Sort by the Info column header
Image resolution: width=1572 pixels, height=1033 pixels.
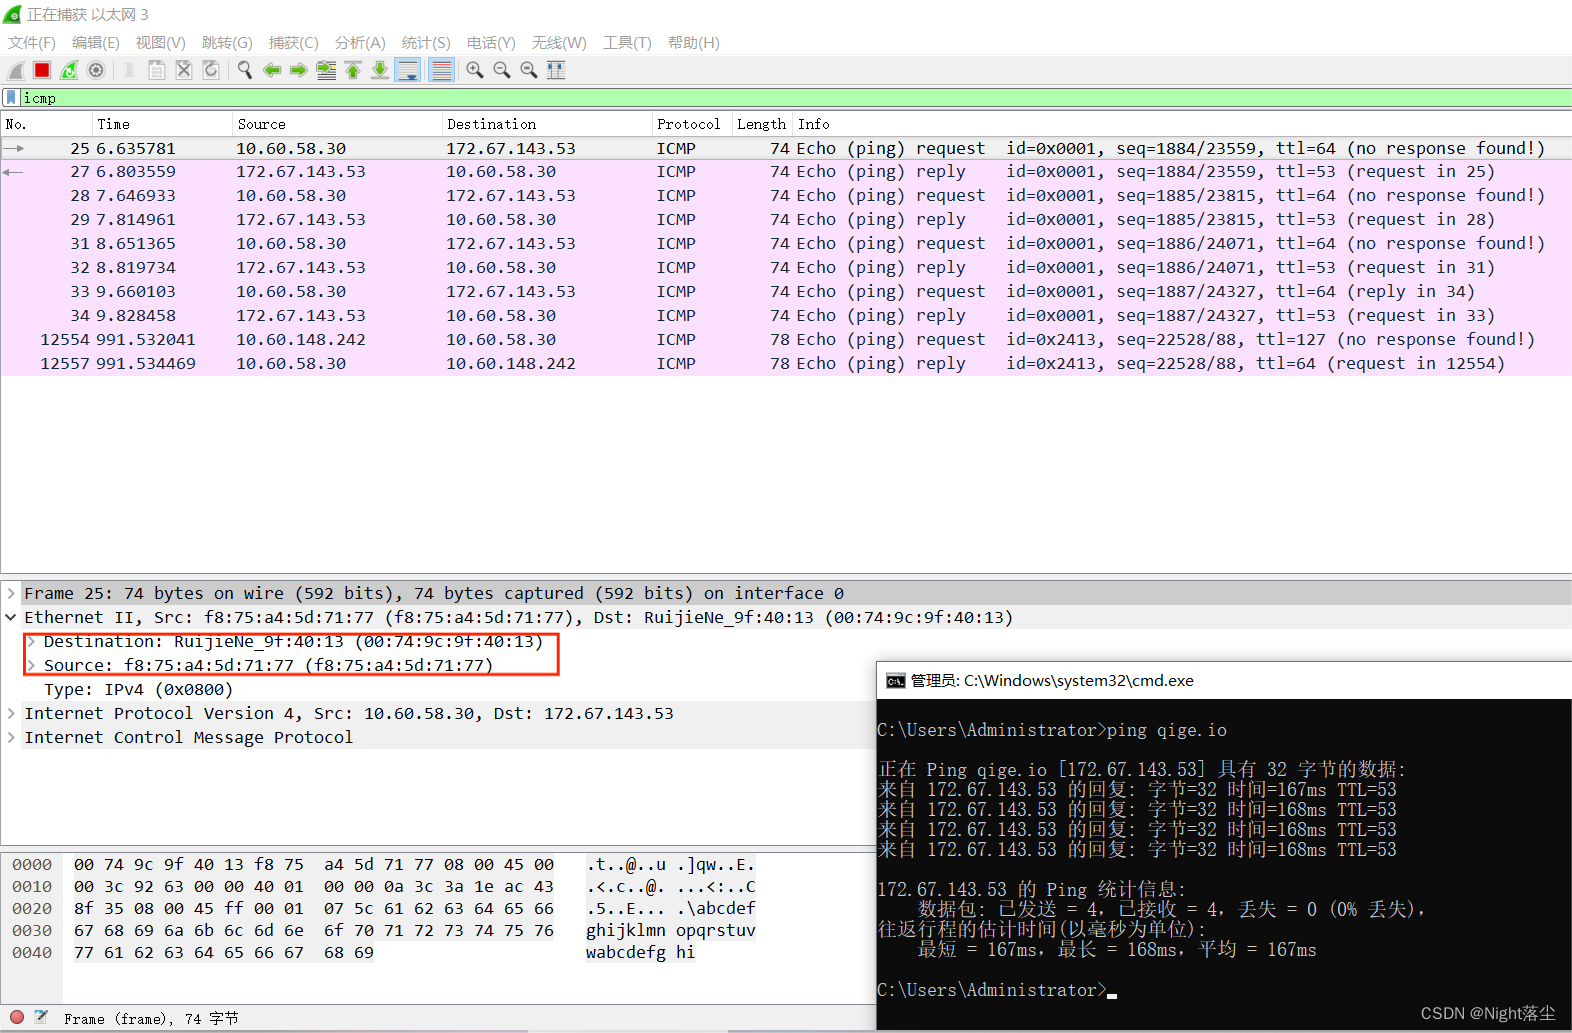1182,124
